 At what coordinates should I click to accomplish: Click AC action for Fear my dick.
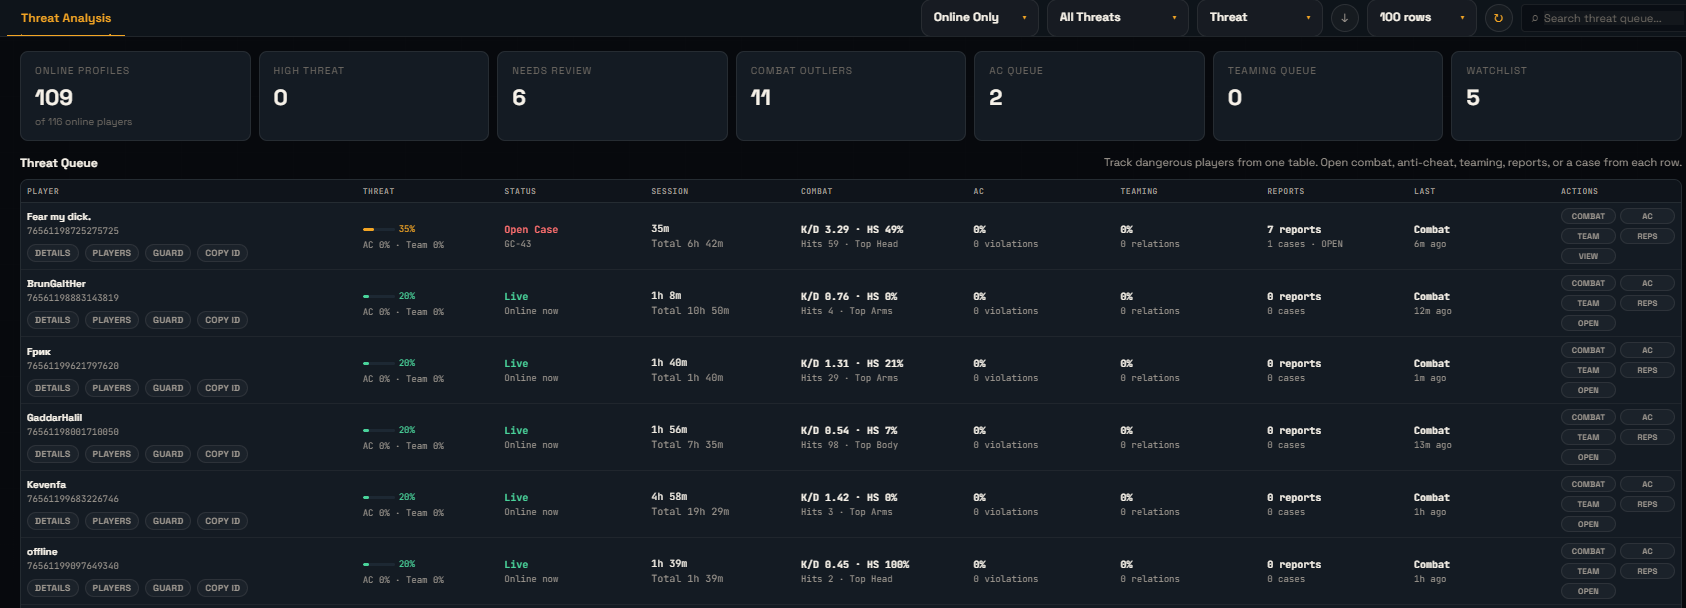[x=1647, y=216]
